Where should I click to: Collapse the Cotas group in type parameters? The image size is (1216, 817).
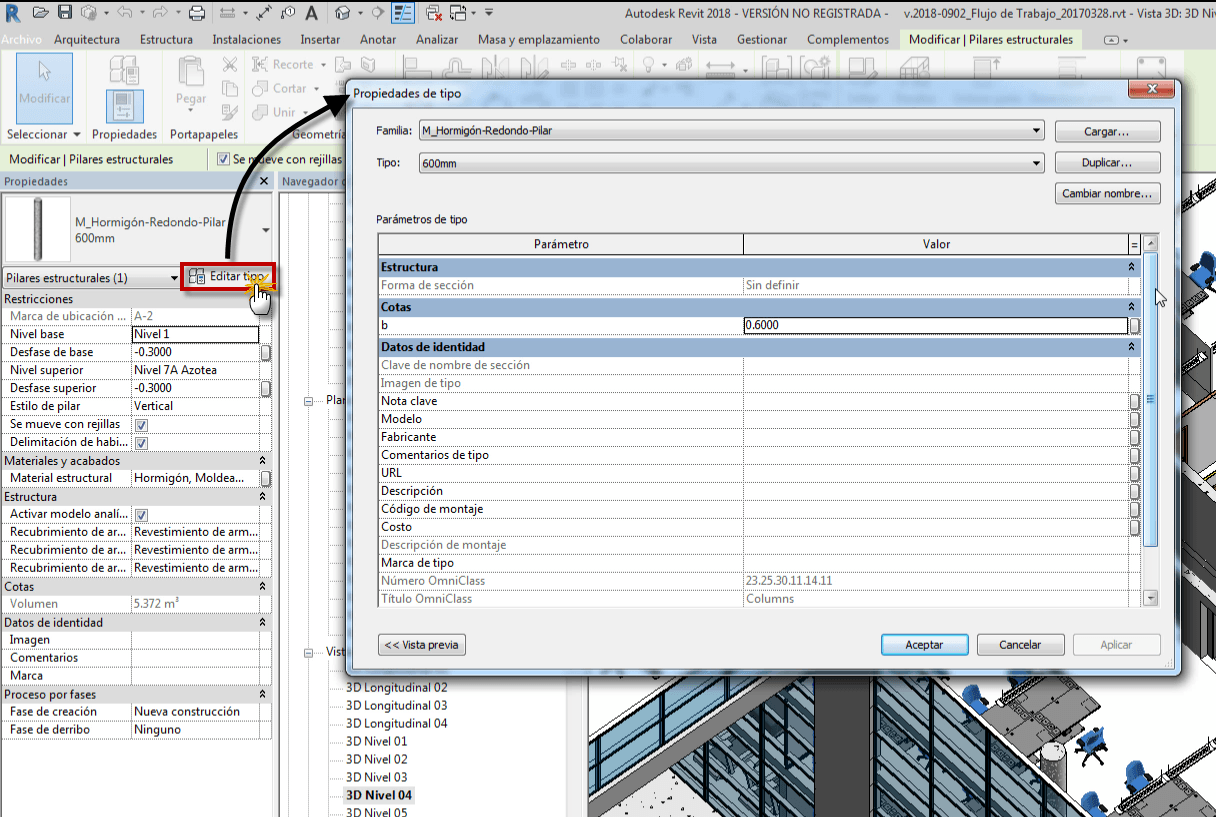(x=1132, y=307)
